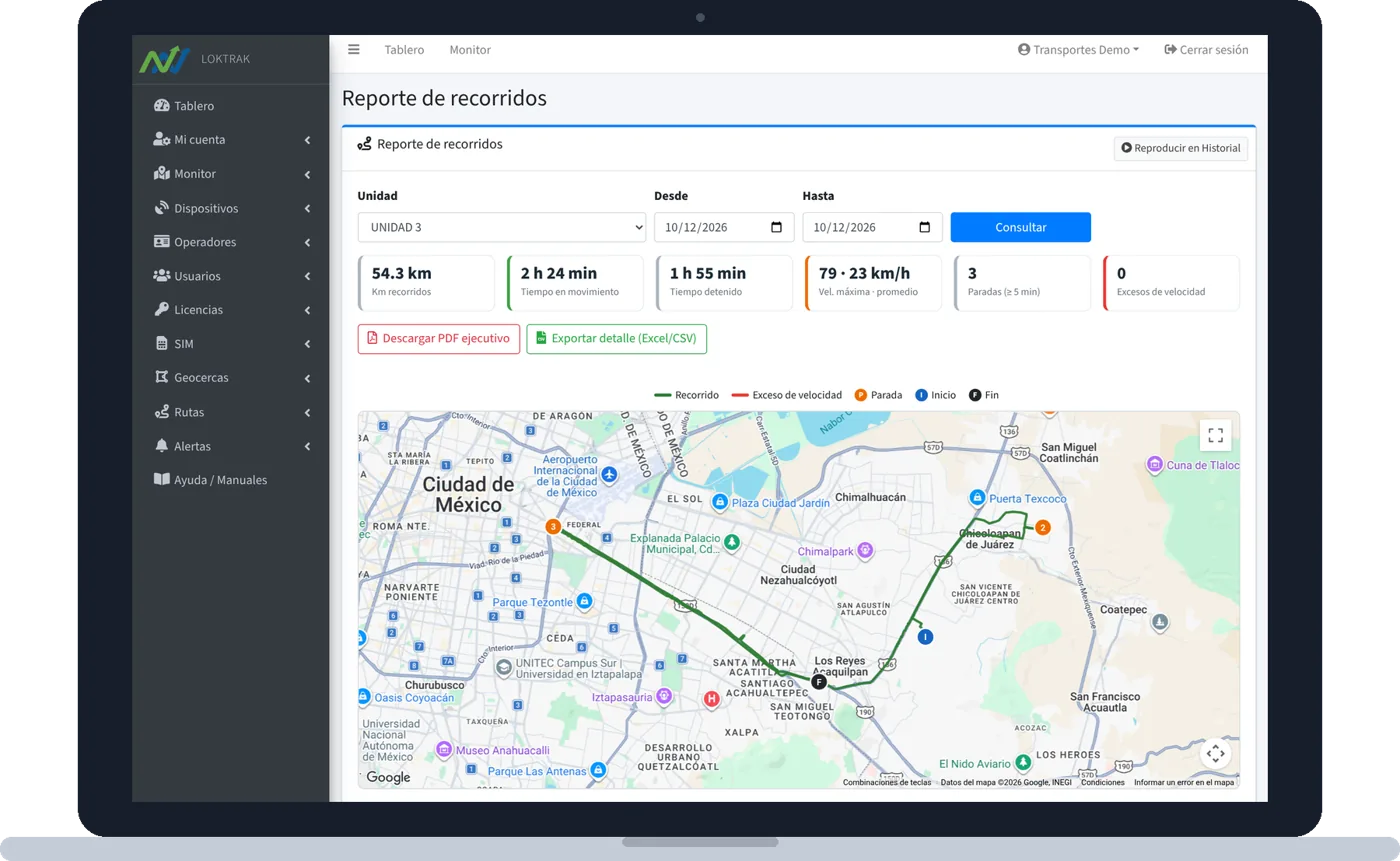Toggle the hamburger sidebar menu icon
The image size is (1400, 861).
(354, 49)
